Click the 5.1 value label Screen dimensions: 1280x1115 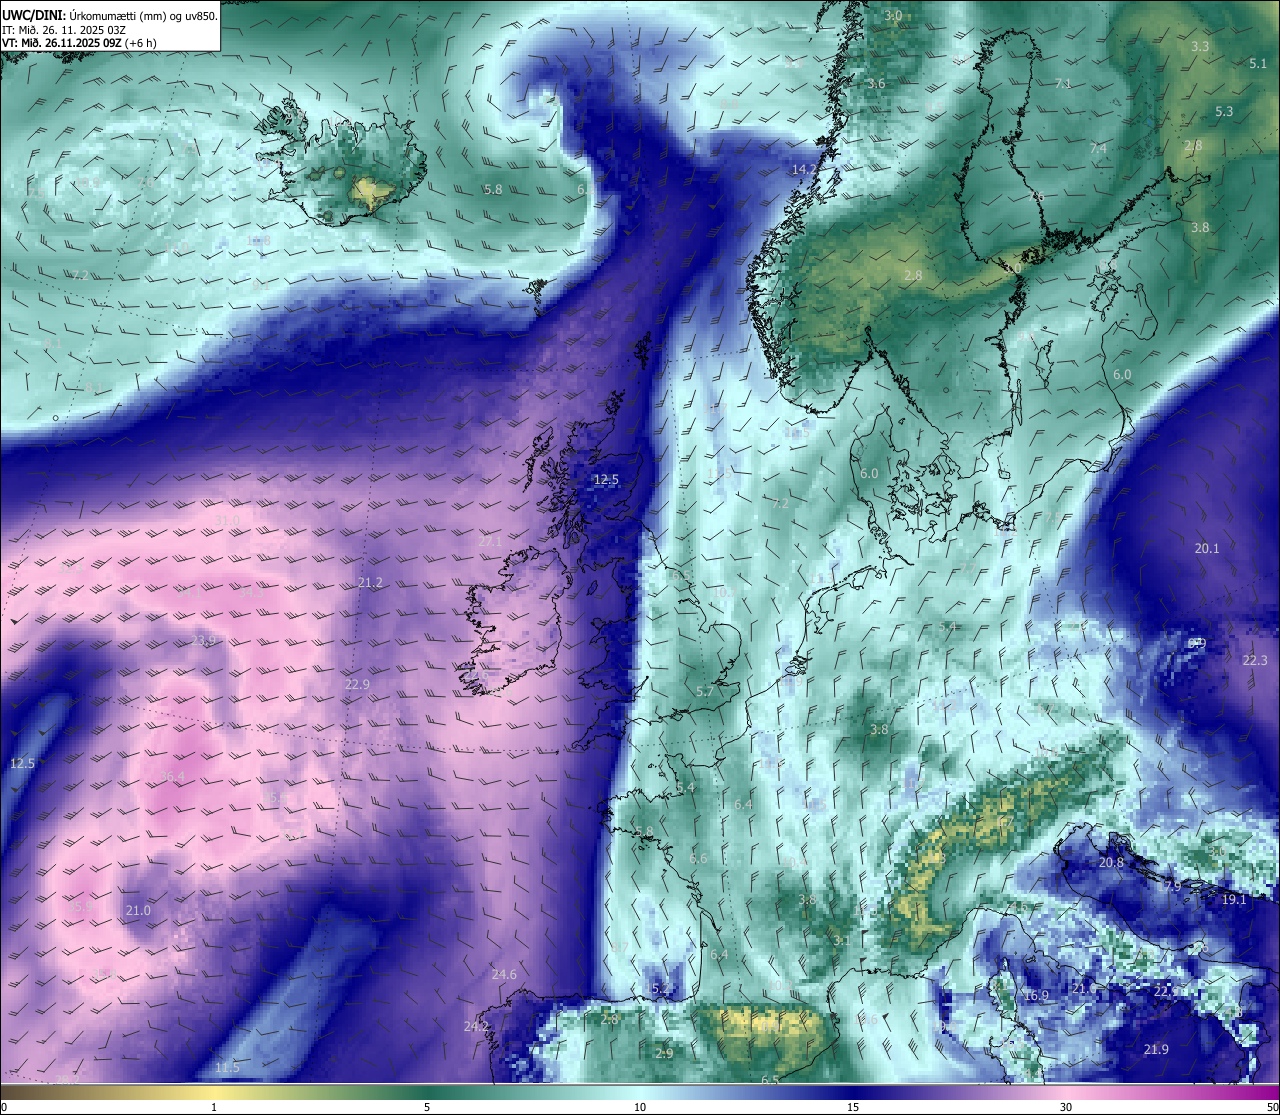(1258, 63)
